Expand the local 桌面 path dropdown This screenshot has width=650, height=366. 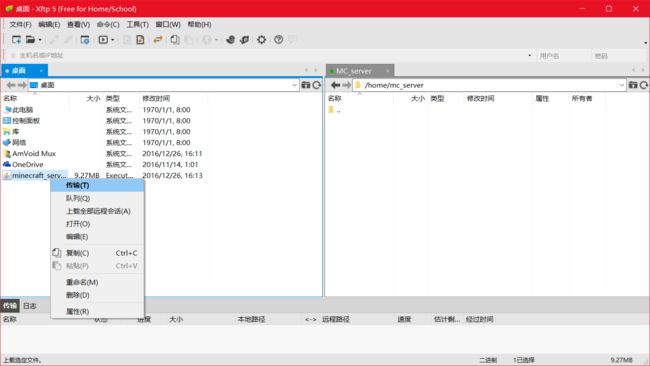coord(294,85)
